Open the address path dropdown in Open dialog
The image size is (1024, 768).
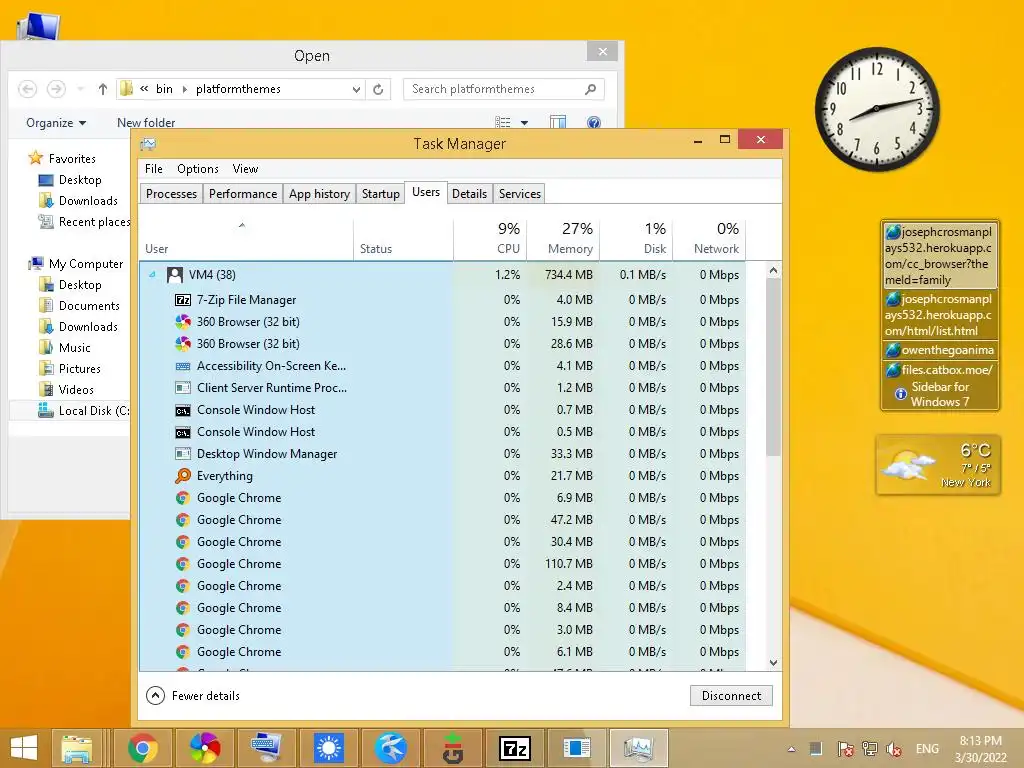(x=357, y=89)
